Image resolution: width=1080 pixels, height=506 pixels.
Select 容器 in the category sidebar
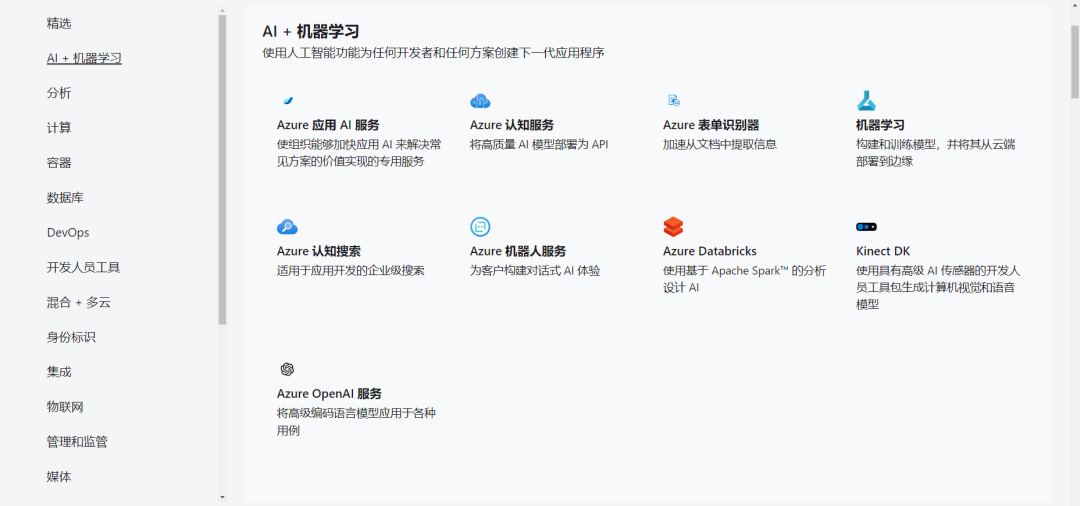59,163
